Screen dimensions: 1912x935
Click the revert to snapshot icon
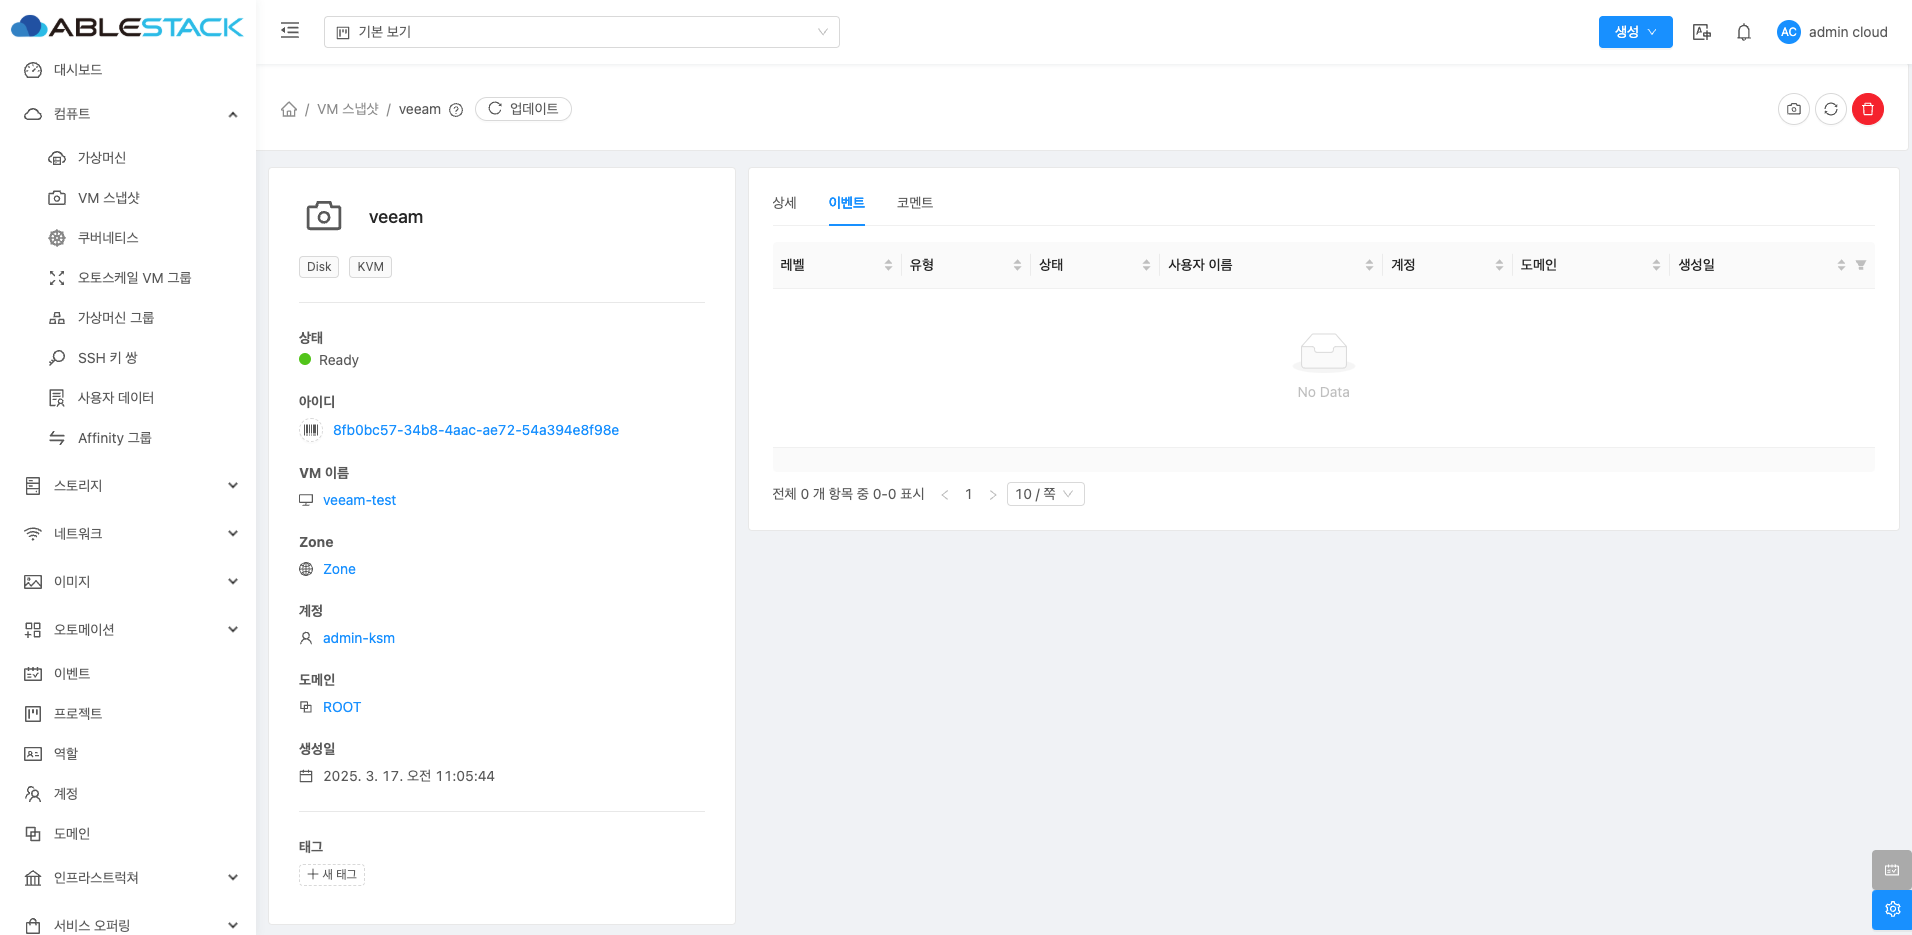1830,109
